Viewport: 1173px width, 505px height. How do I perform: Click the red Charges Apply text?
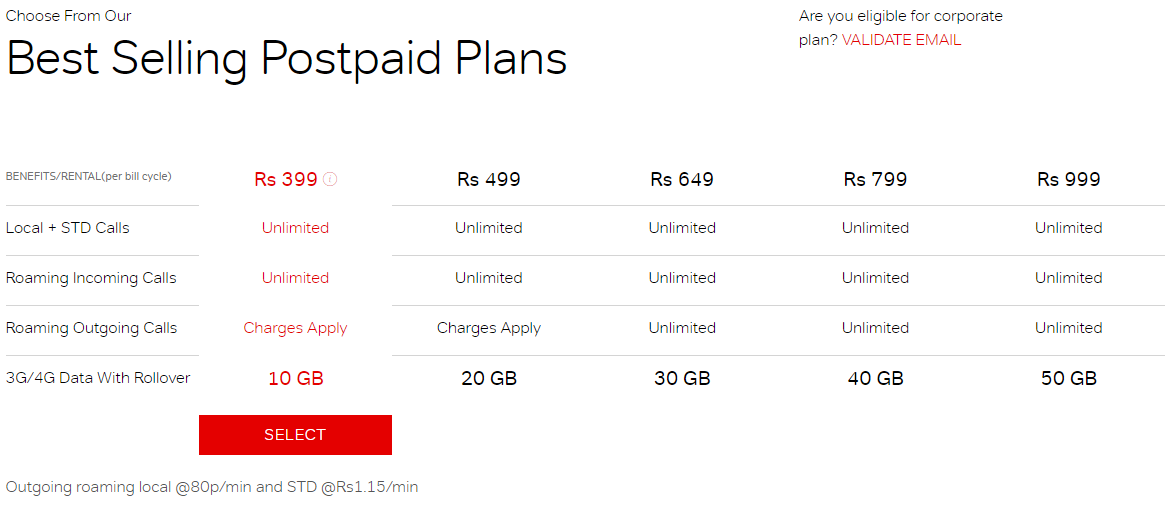295,328
